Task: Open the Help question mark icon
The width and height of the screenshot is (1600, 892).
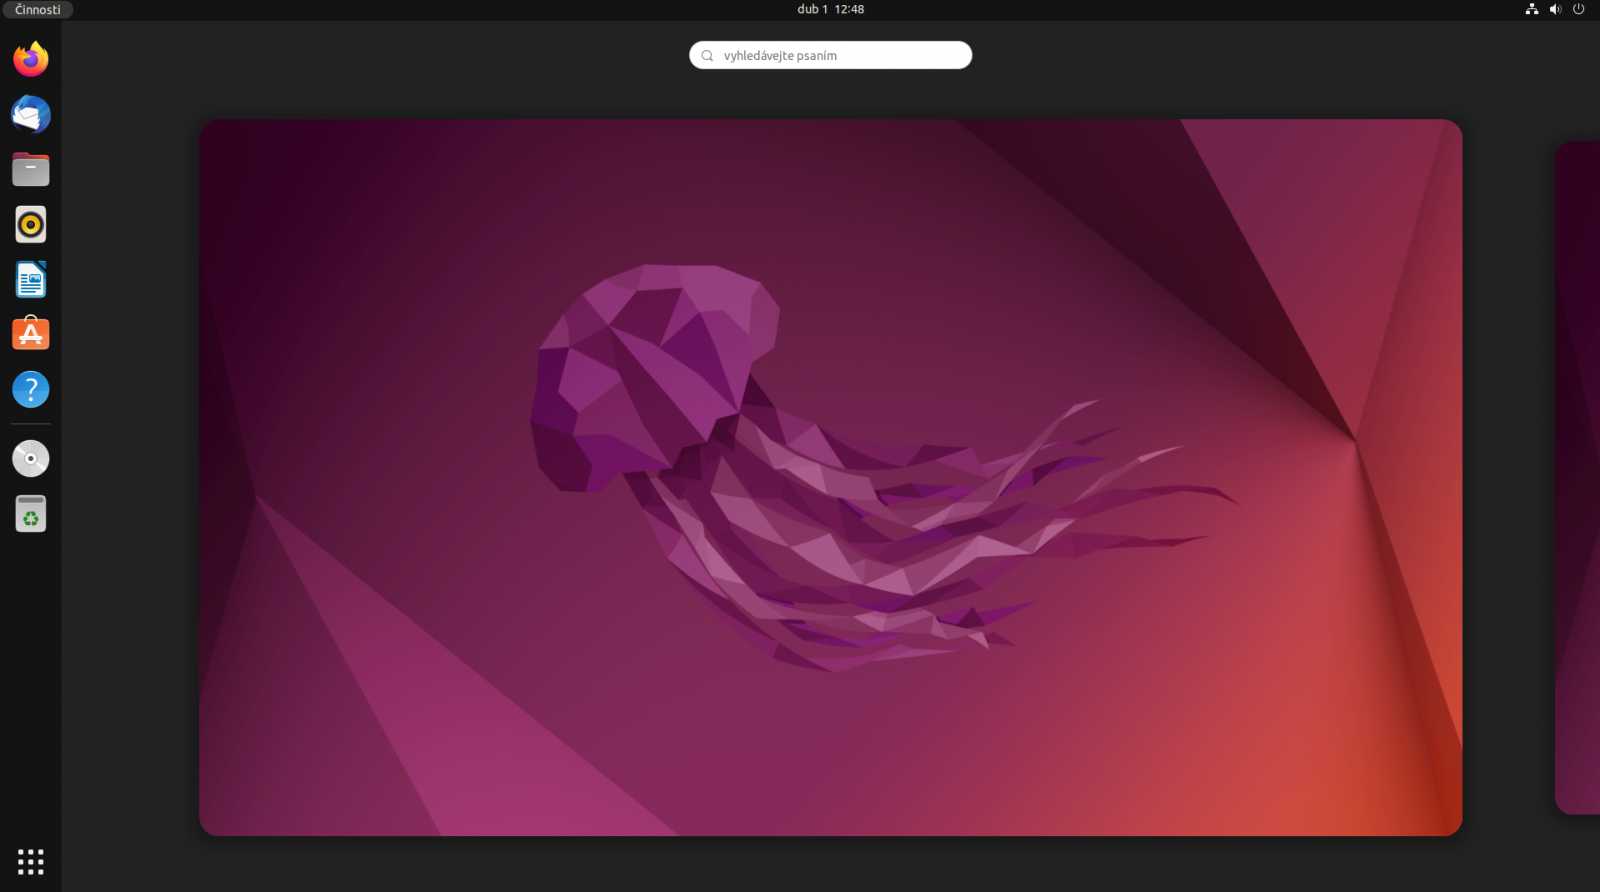Action: click(x=31, y=389)
